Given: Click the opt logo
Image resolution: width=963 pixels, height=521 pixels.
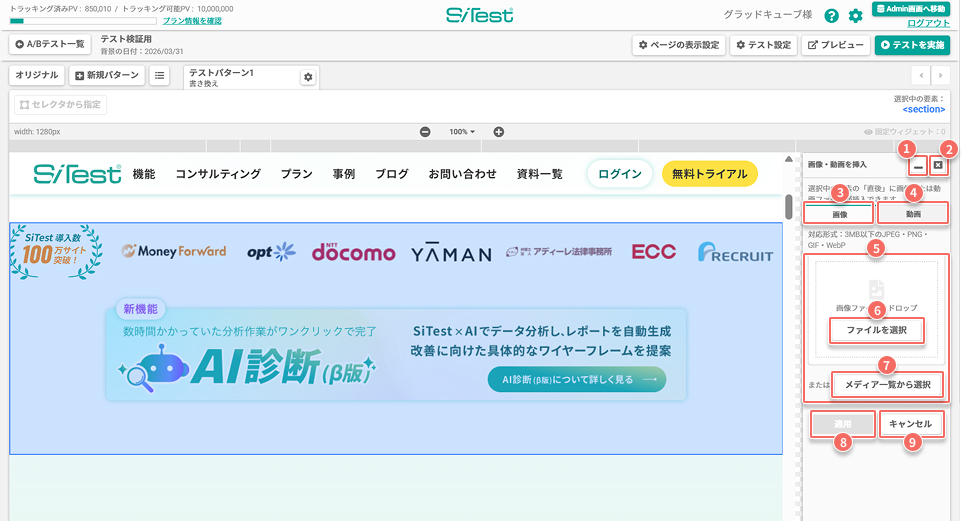Looking at the screenshot, I should [271, 252].
